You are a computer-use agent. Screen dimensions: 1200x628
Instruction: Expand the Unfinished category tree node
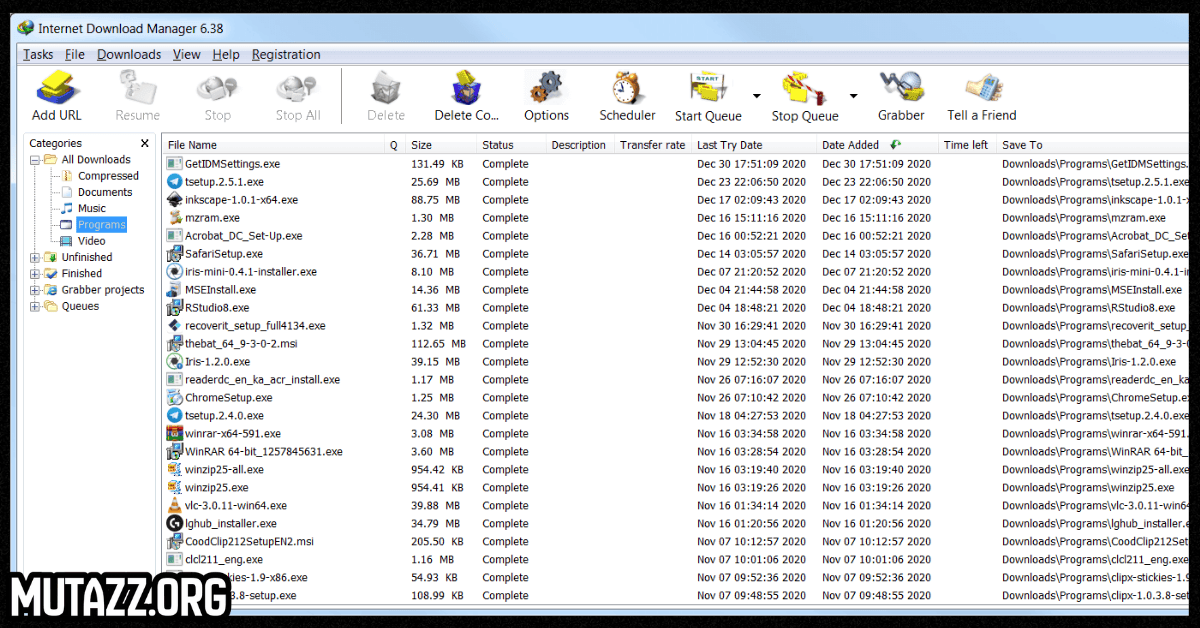point(36,258)
